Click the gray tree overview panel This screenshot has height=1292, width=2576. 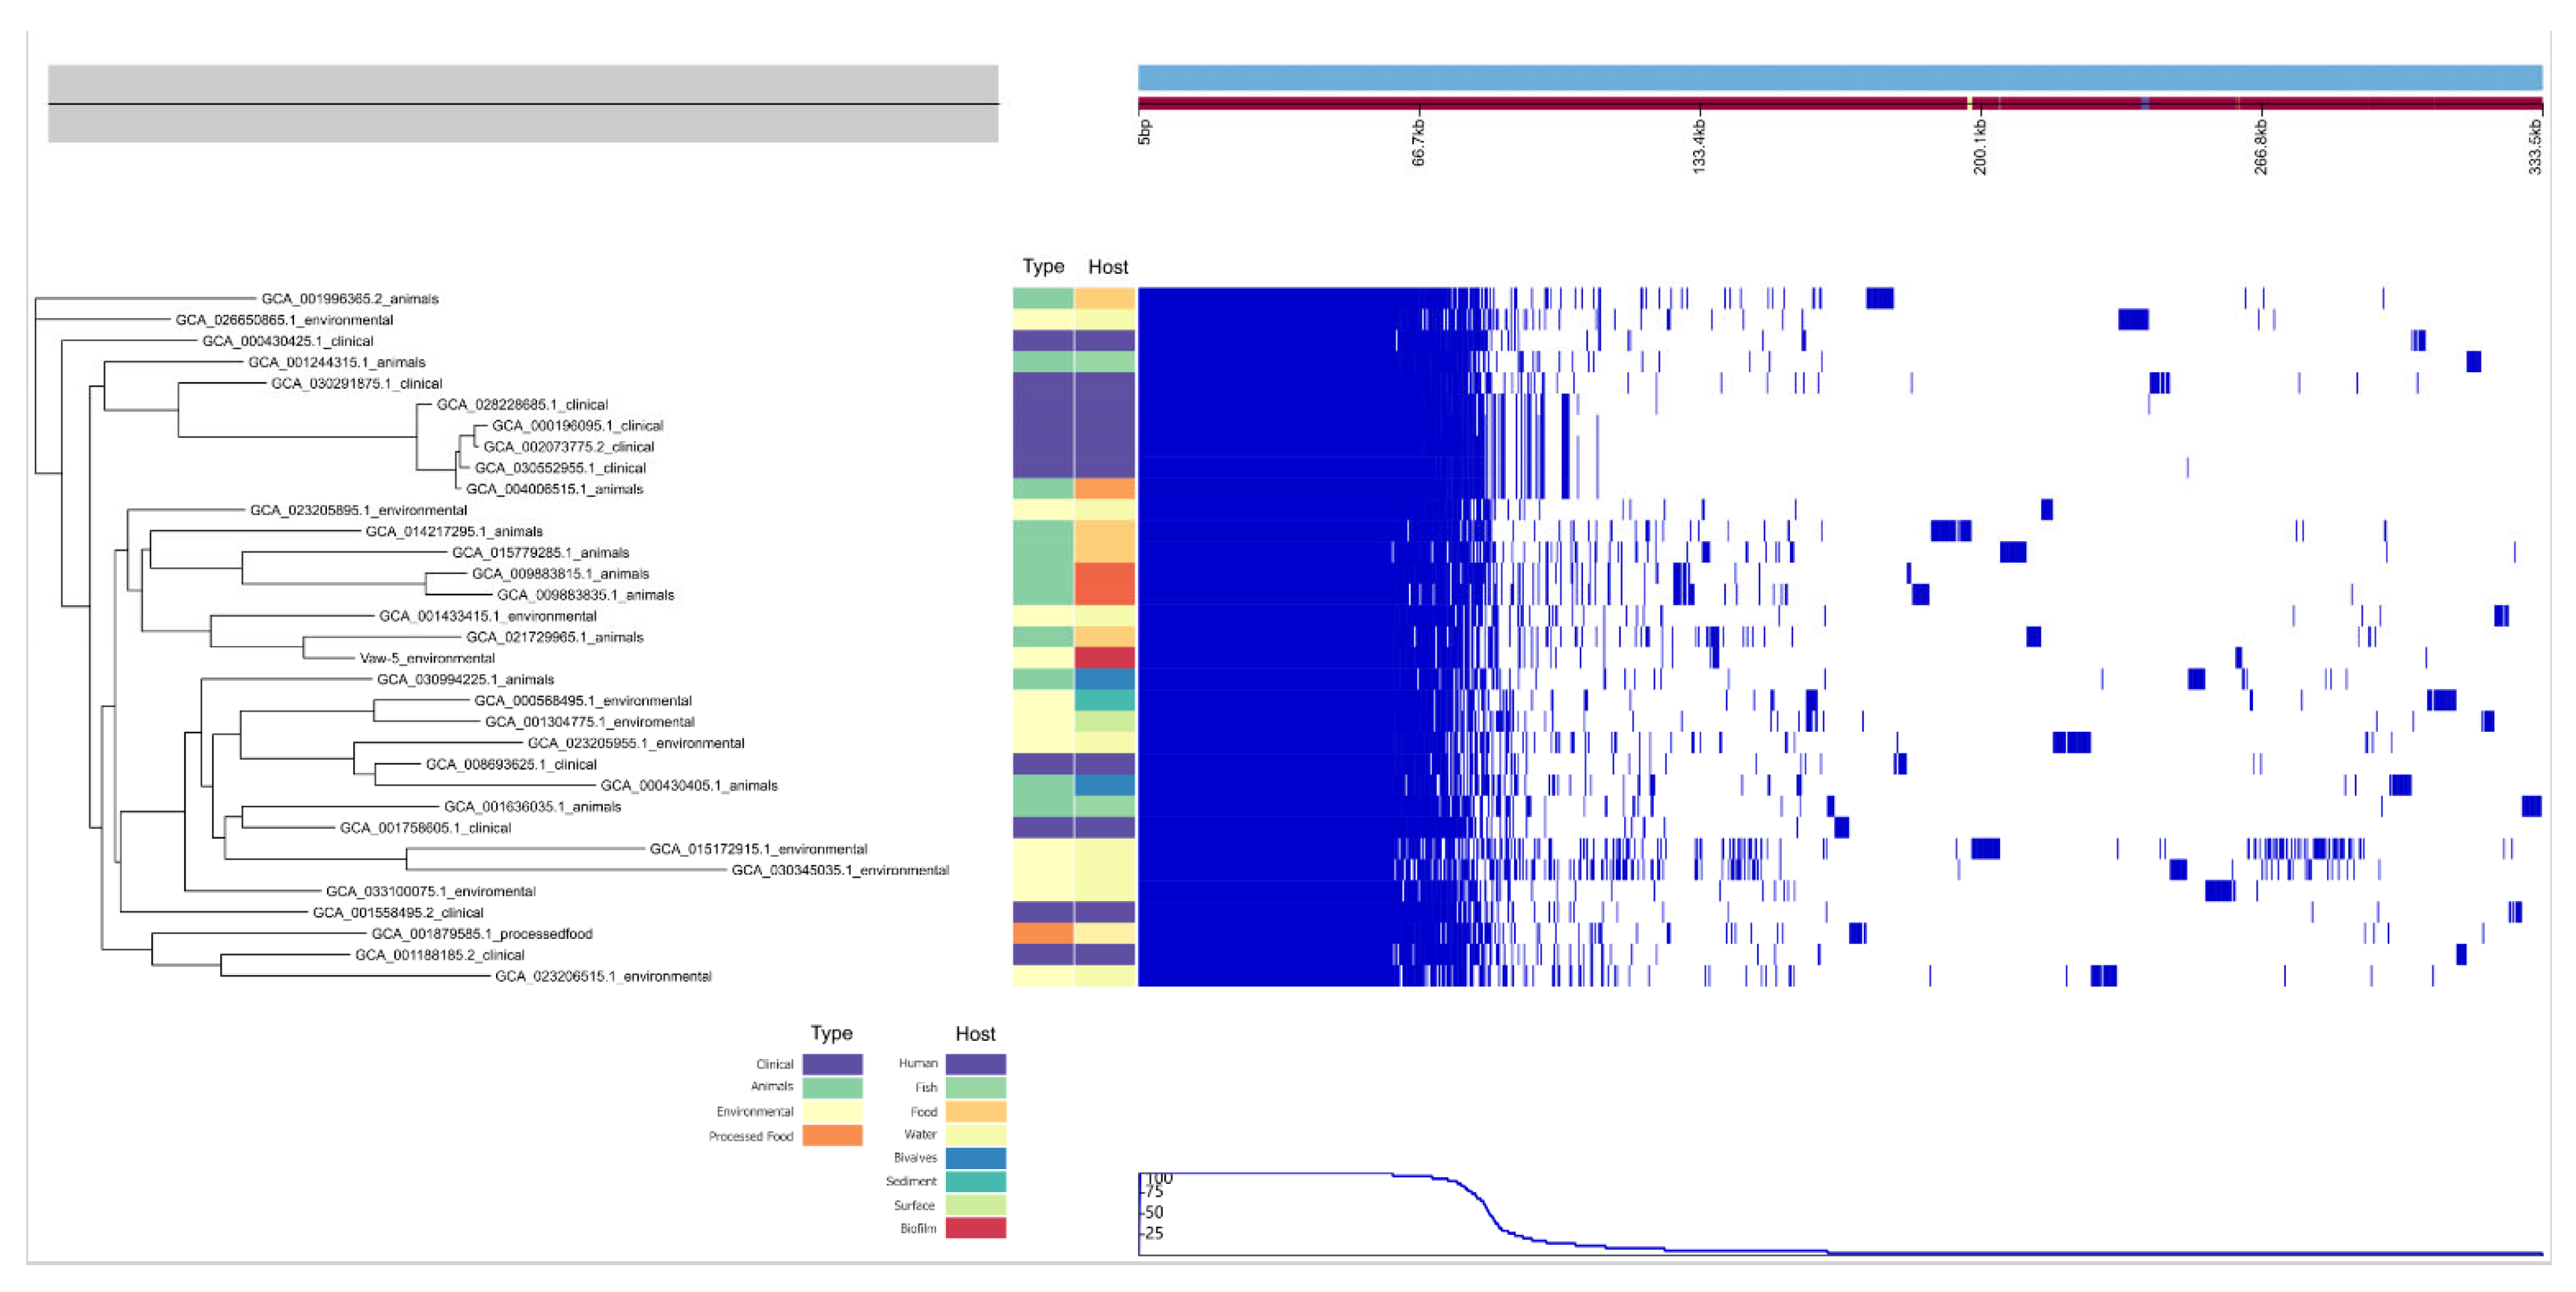[x=523, y=104]
